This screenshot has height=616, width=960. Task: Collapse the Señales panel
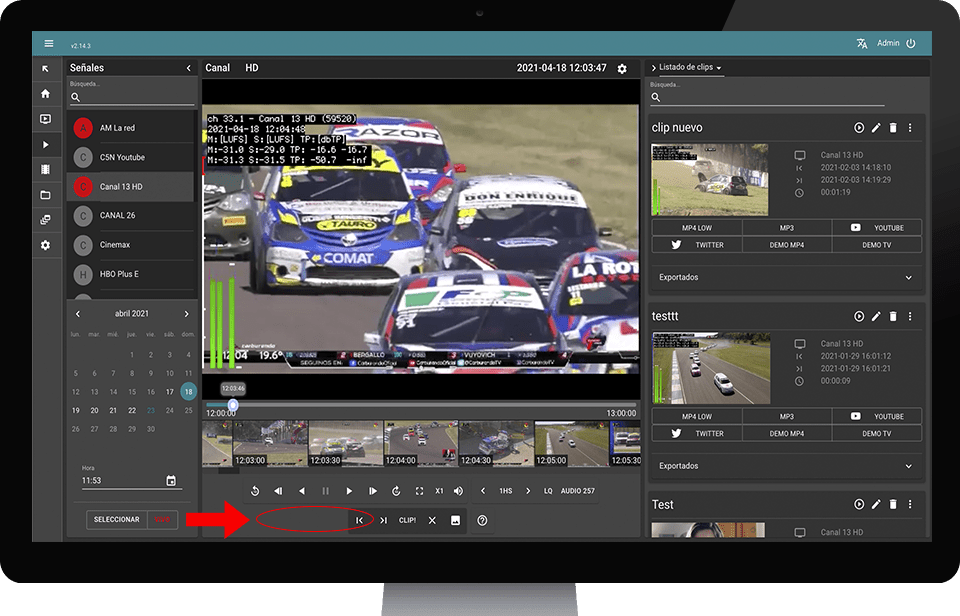pyautogui.click(x=189, y=69)
